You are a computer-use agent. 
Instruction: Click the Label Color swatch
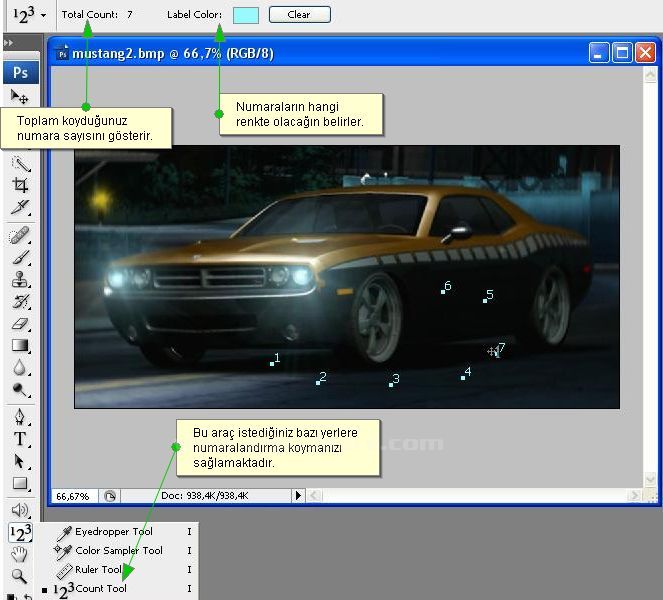246,15
